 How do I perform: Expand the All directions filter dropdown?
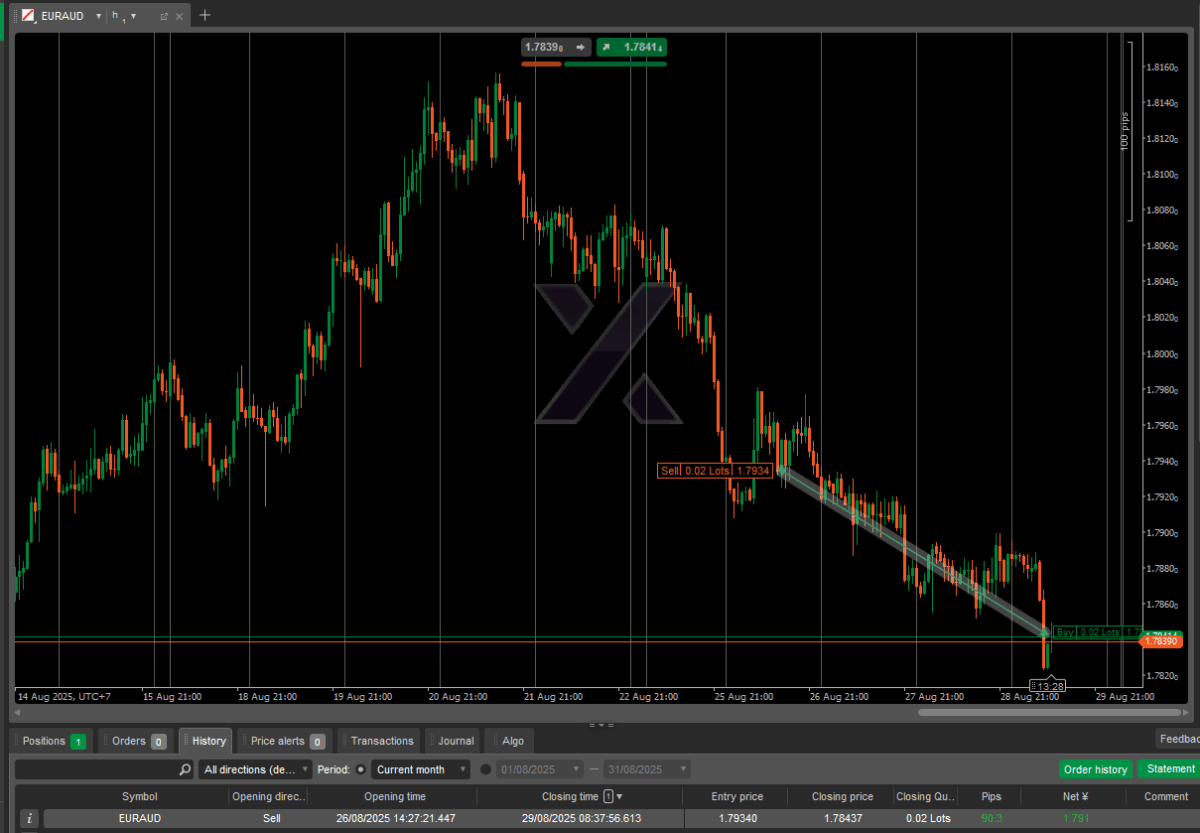[x=257, y=770]
